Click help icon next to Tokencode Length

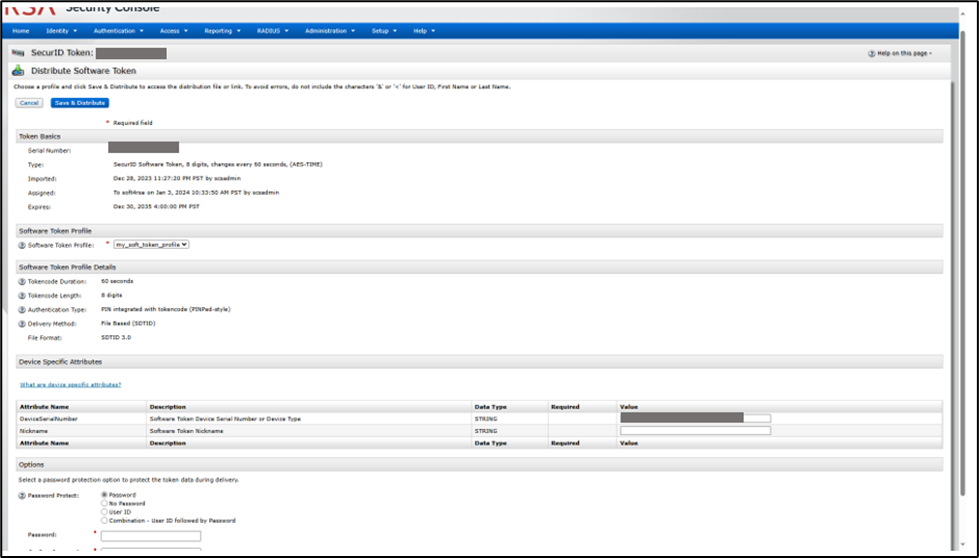[x=22, y=295]
